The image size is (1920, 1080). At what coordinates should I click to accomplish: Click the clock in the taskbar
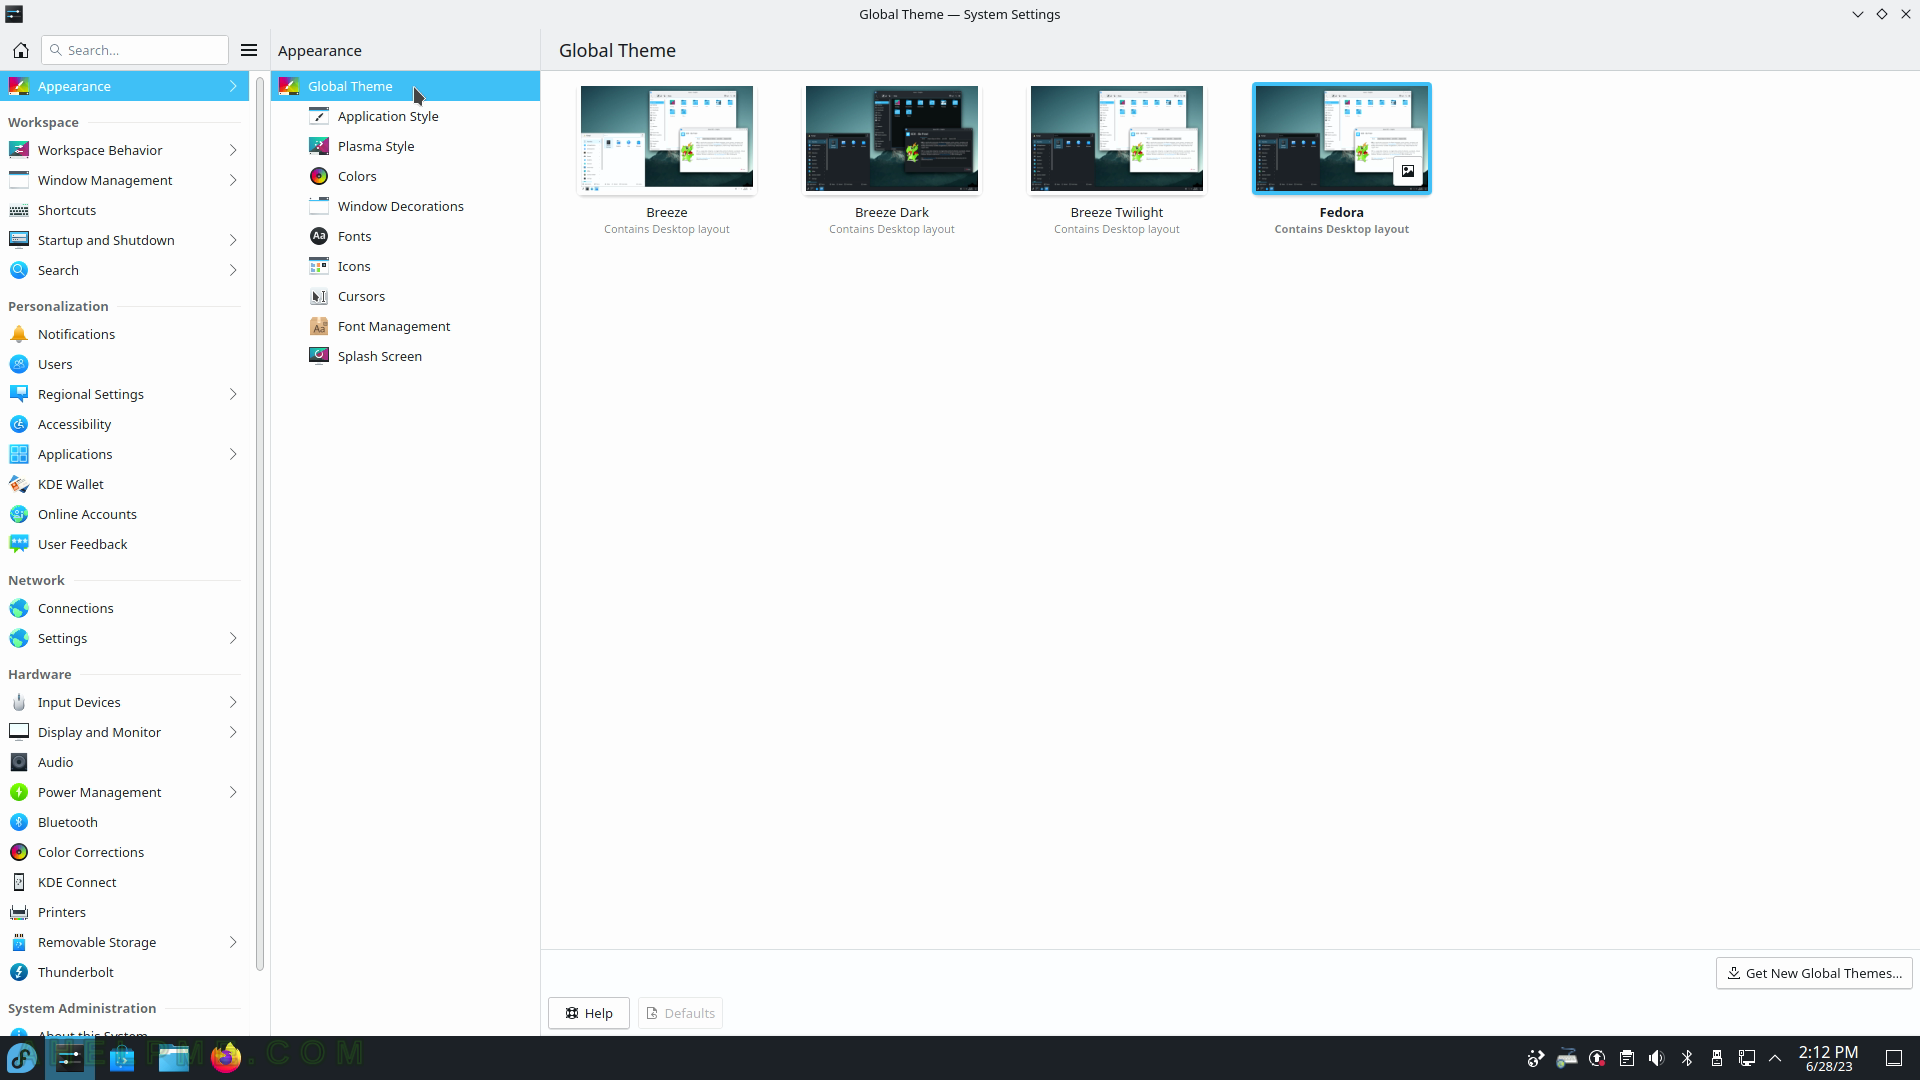click(1828, 1058)
